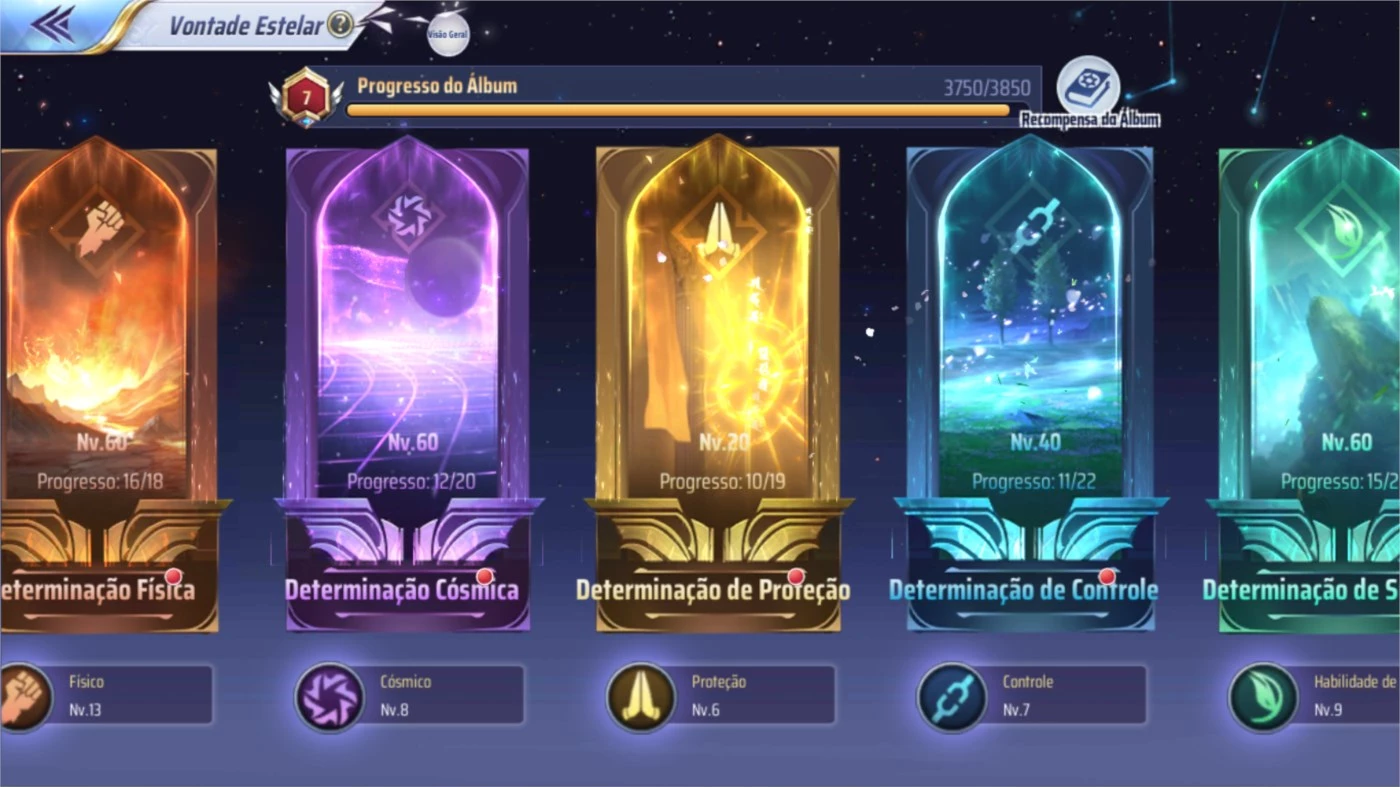Open the Visão Geral overview icon
This screenshot has height=787, width=1400.
447,34
